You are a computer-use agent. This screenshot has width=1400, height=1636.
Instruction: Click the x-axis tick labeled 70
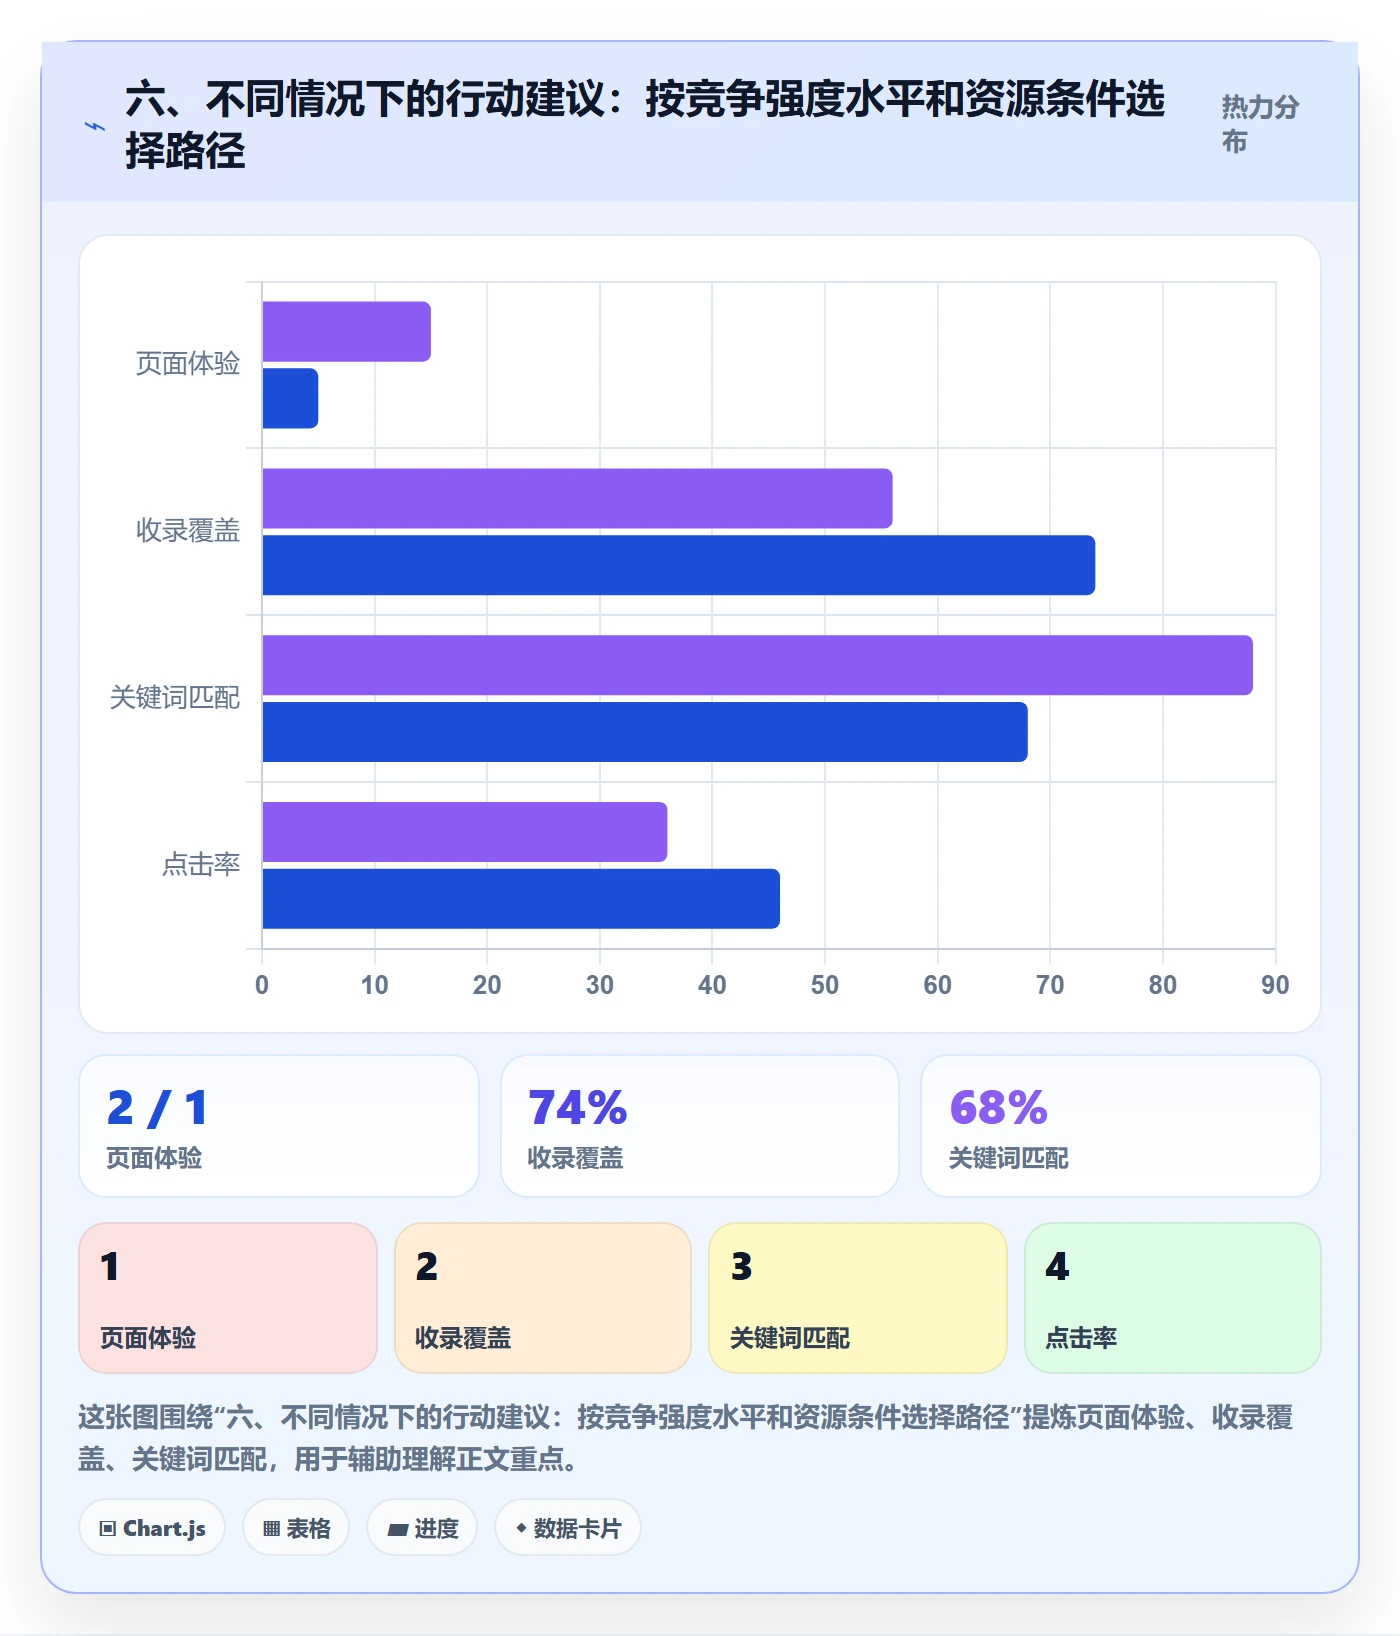pyautogui.click(x=1050, y=985)
